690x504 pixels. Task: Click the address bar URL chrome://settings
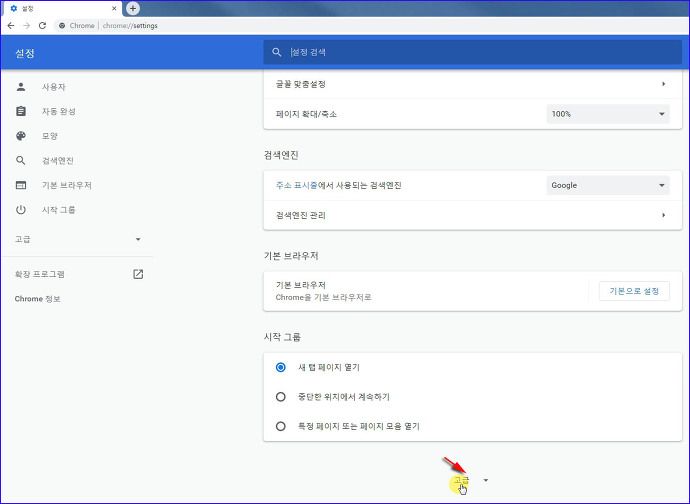(x=130, y=26)
